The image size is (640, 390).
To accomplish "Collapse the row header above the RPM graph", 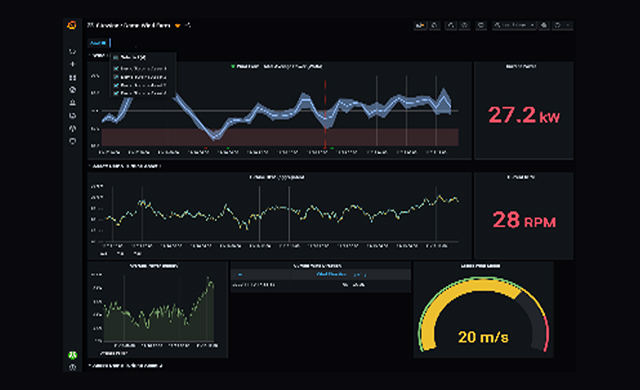I will (x=125, y=166).
